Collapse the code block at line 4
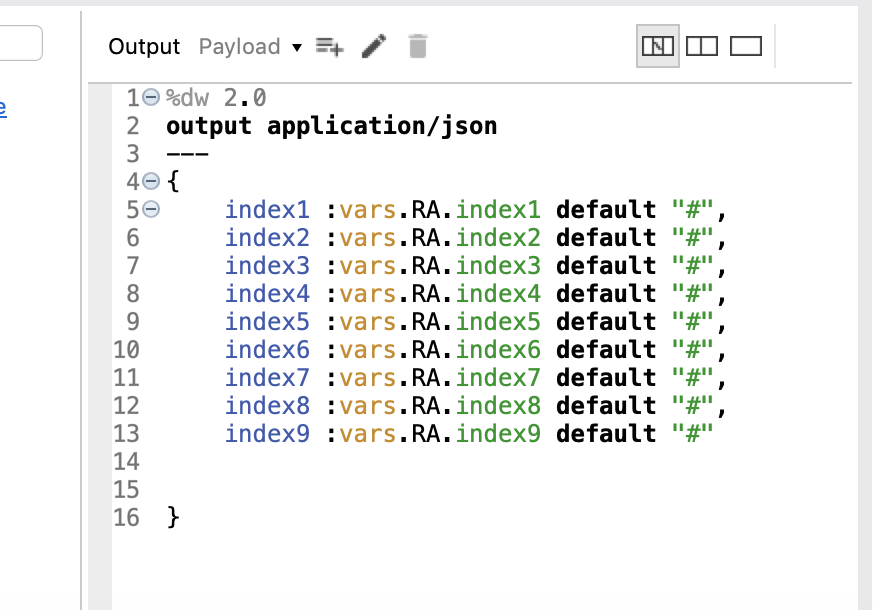878x610 pixels. pos(151,182)
